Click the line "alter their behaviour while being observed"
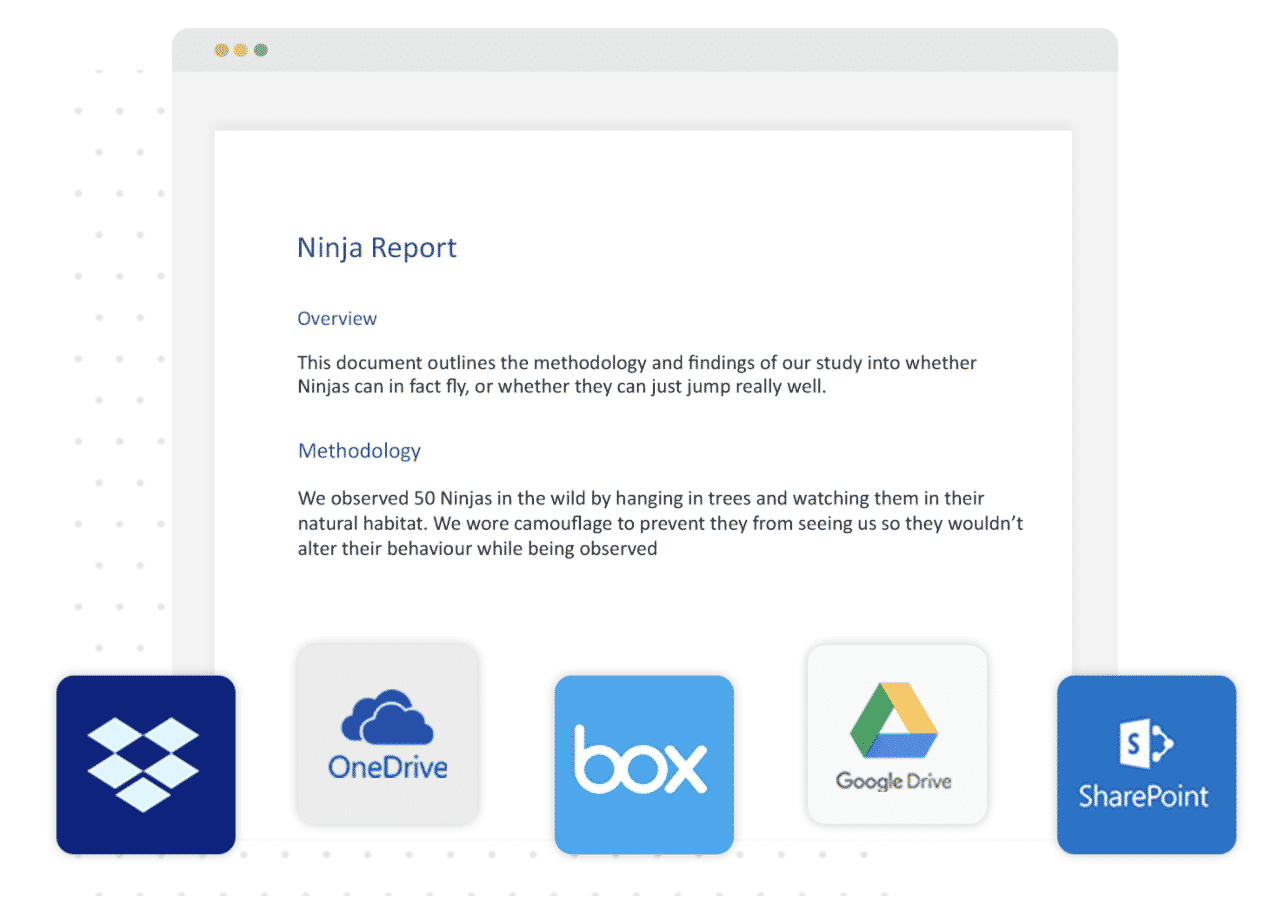This screenshot has height=900, width=1270. point(477,548)
